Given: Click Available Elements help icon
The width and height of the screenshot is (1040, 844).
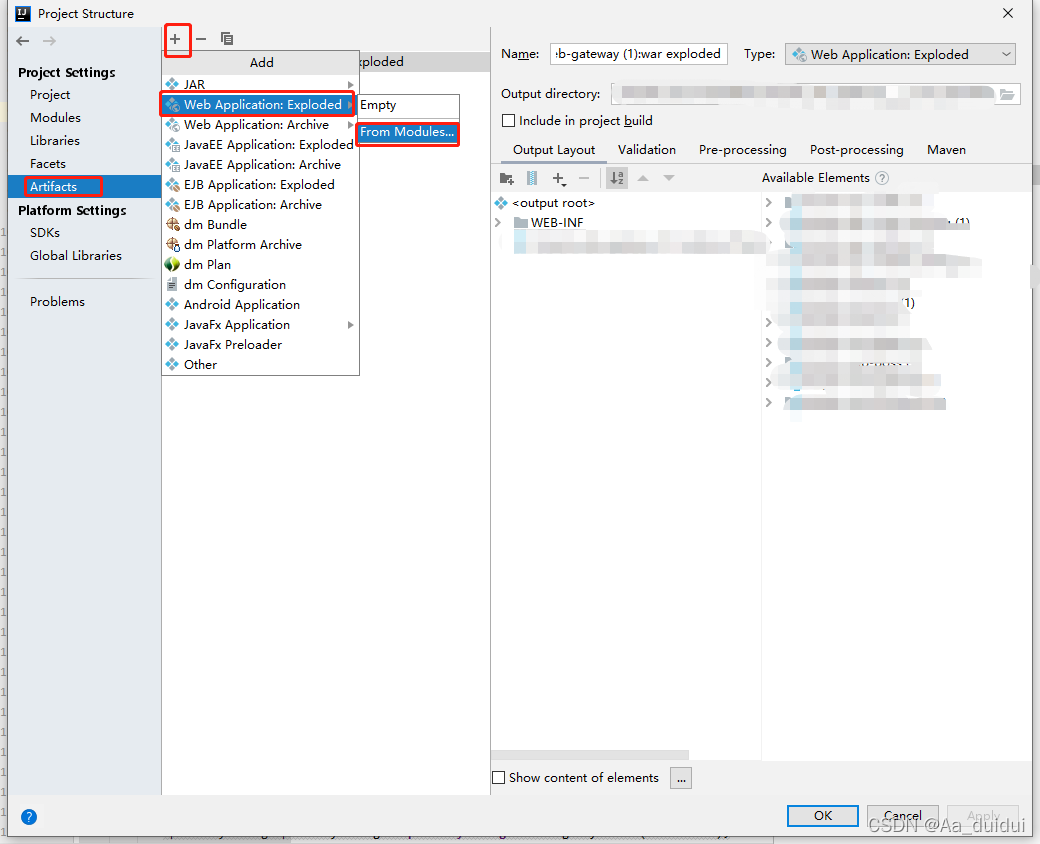Looking at the screenshot, I should click(x=881, y=178).
